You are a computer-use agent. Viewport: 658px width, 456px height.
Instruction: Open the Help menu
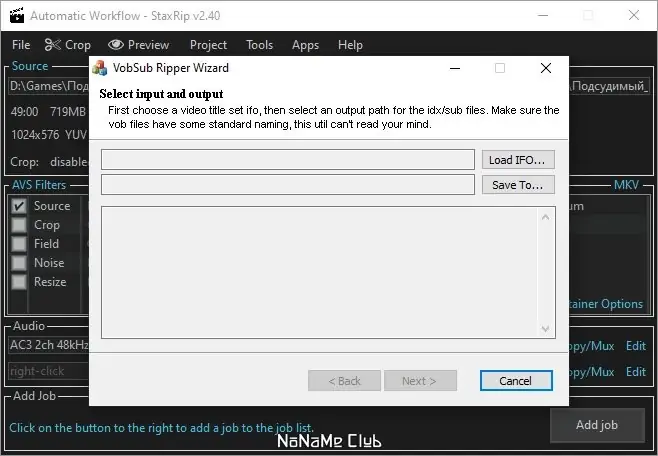[350, 45]
